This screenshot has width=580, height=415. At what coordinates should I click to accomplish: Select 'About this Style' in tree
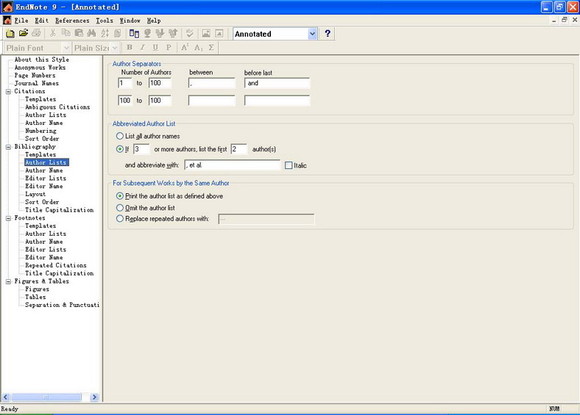pyautogui.click(x=42, y=60)
